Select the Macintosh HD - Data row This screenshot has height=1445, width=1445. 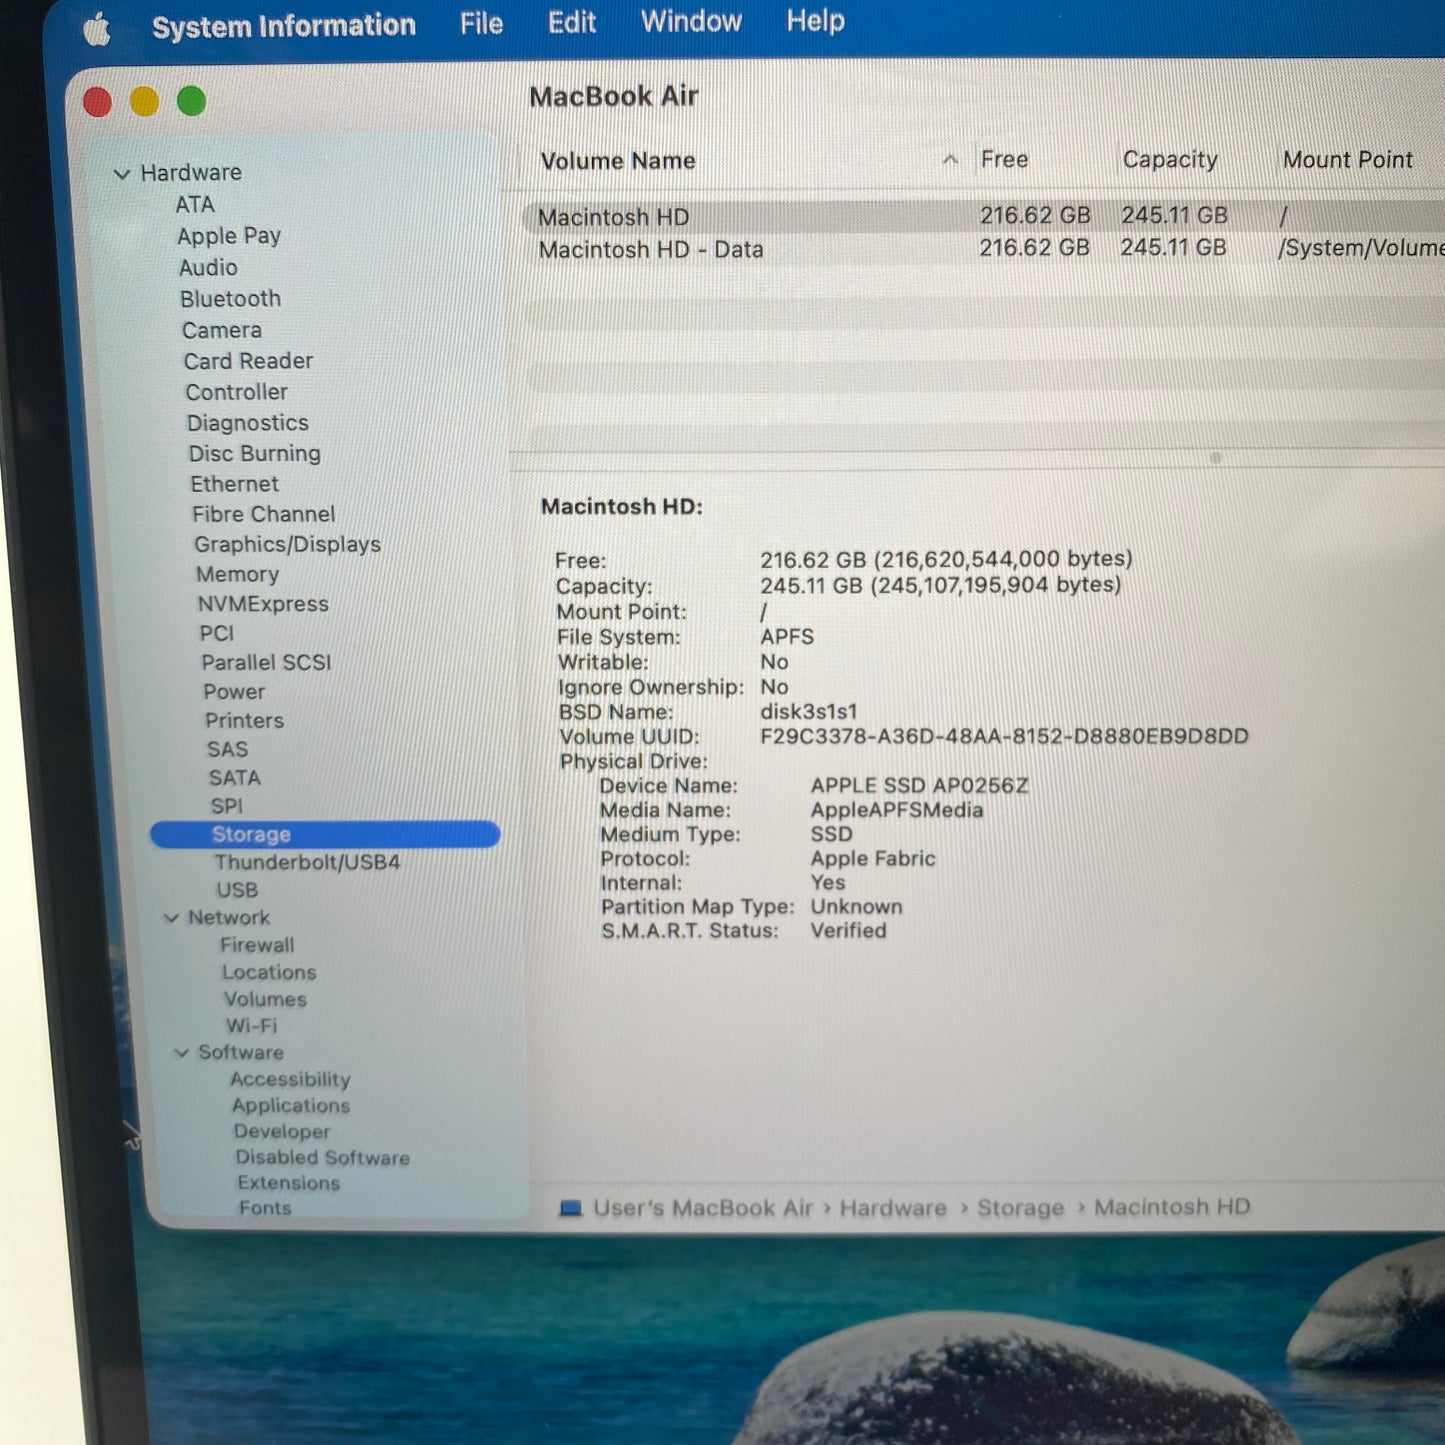983,249
